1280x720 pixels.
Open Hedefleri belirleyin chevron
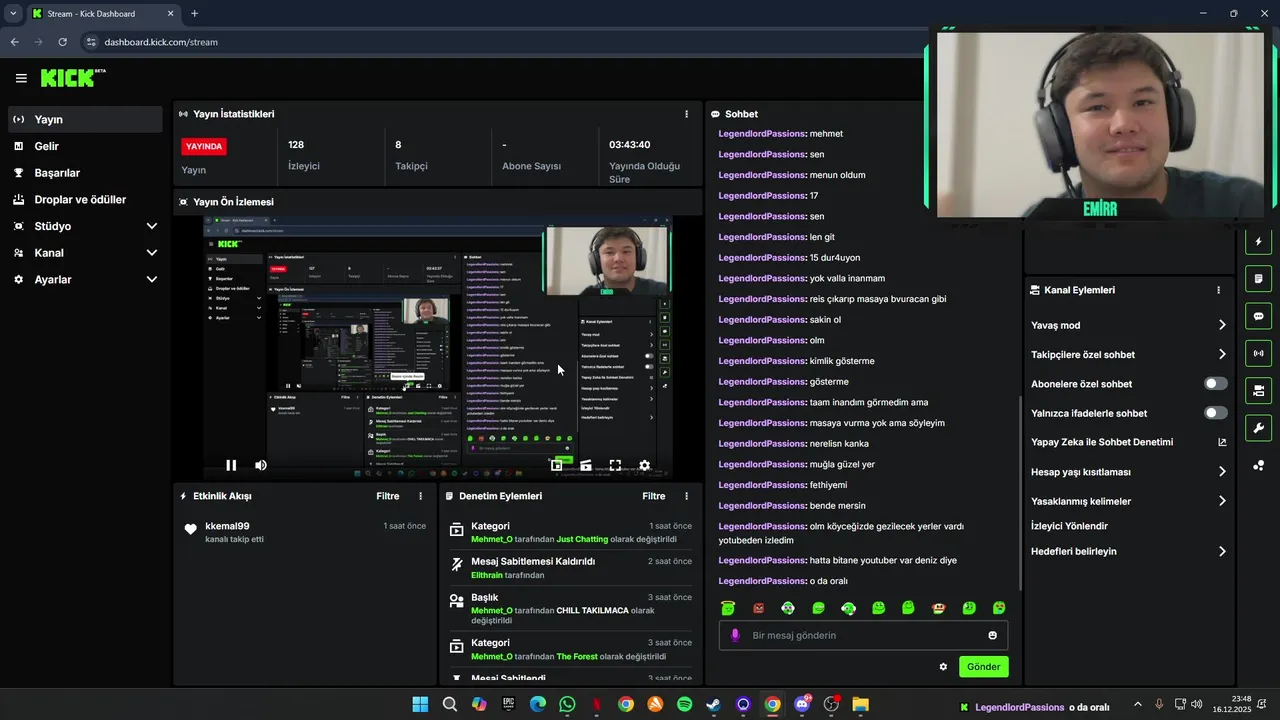[x=1222, y=551]
